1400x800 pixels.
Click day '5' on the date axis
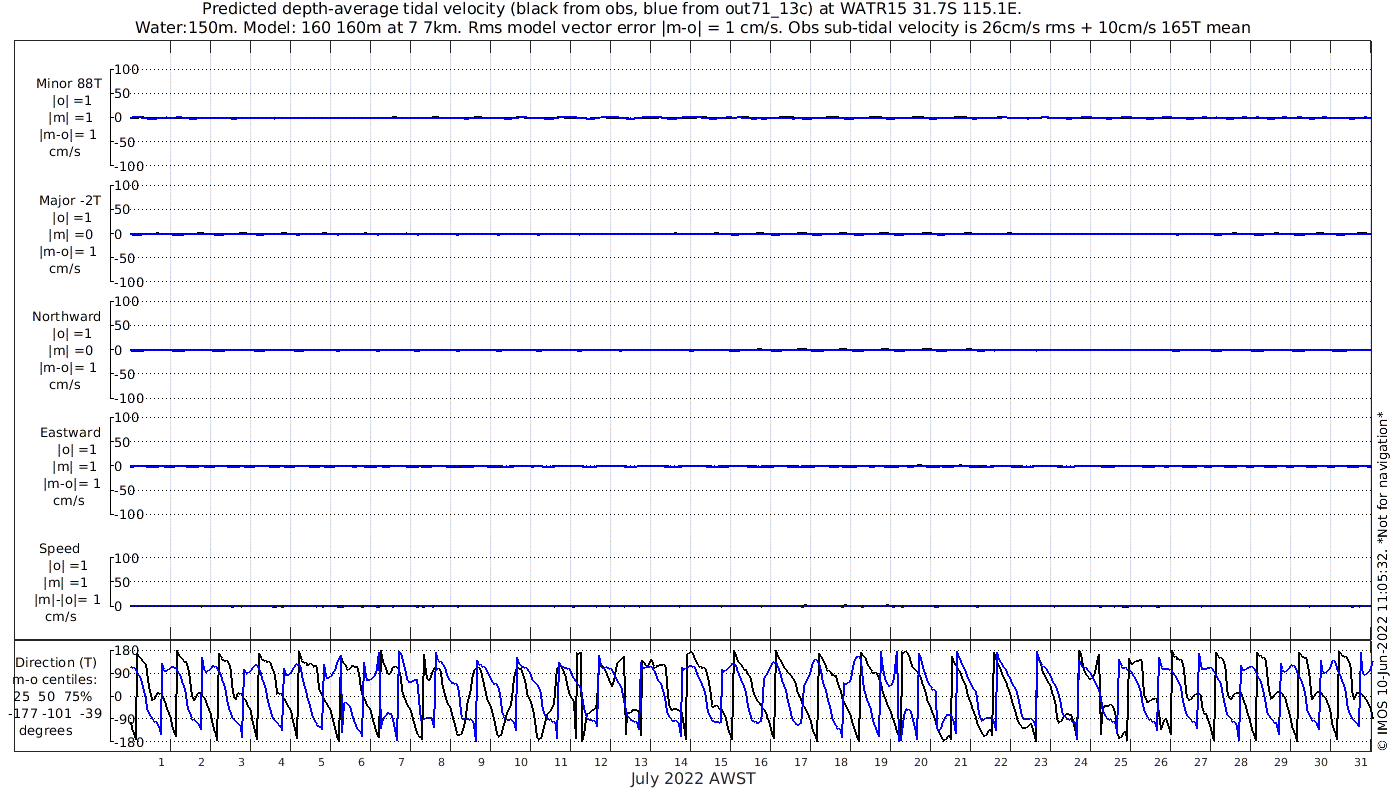321,762
